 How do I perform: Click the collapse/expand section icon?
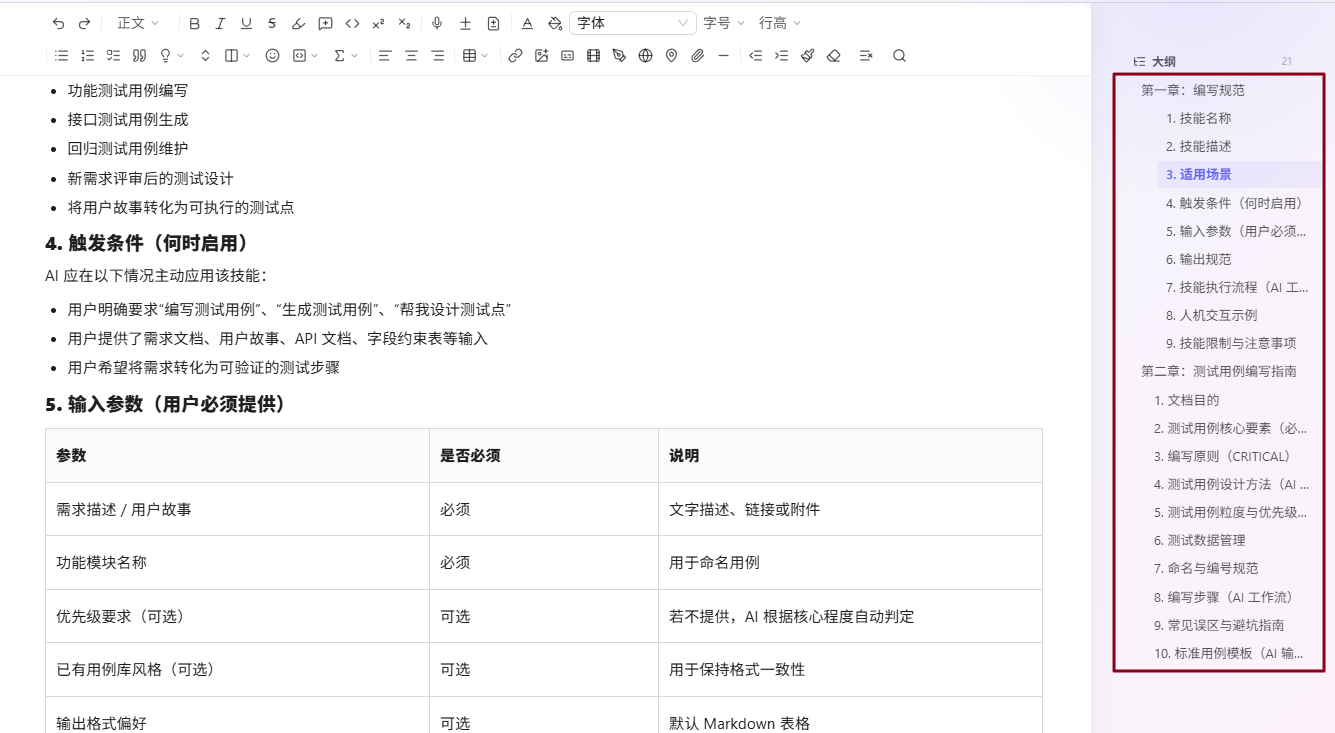tap(205, 56)
